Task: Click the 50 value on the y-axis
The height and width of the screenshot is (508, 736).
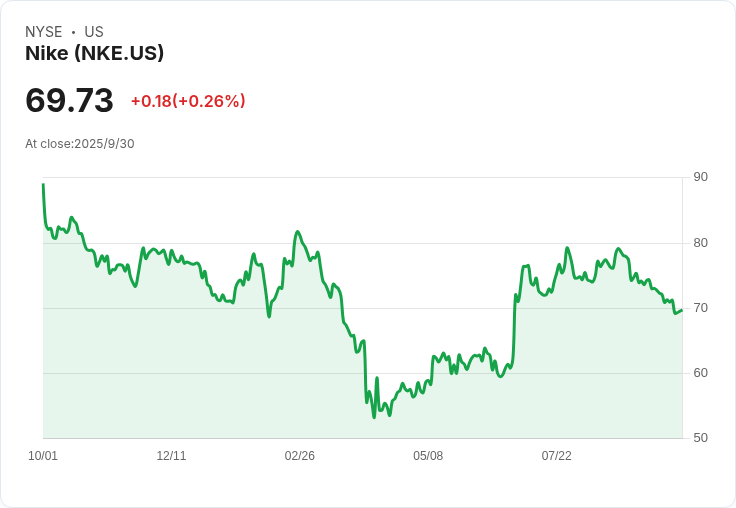Action: 700,438
